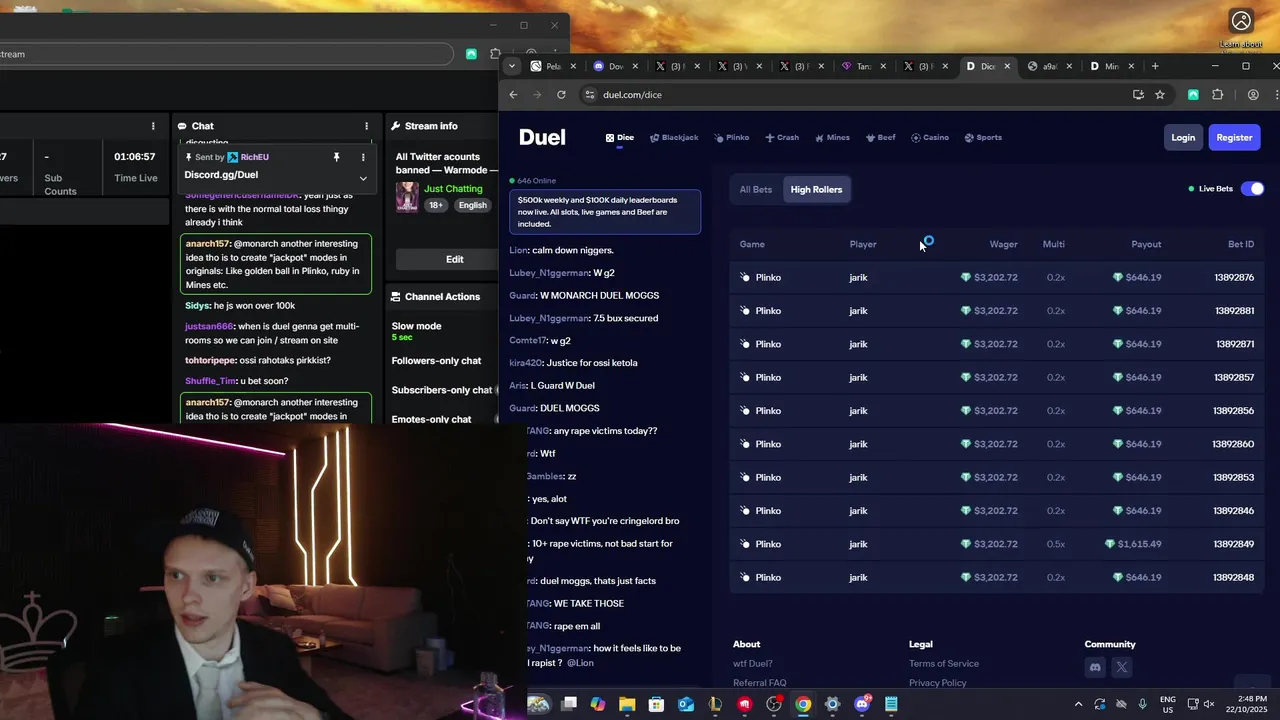Viewport: 1280px width, 720px height.
Task: Open the ENG US language indicator
Action: [1168, 704]
